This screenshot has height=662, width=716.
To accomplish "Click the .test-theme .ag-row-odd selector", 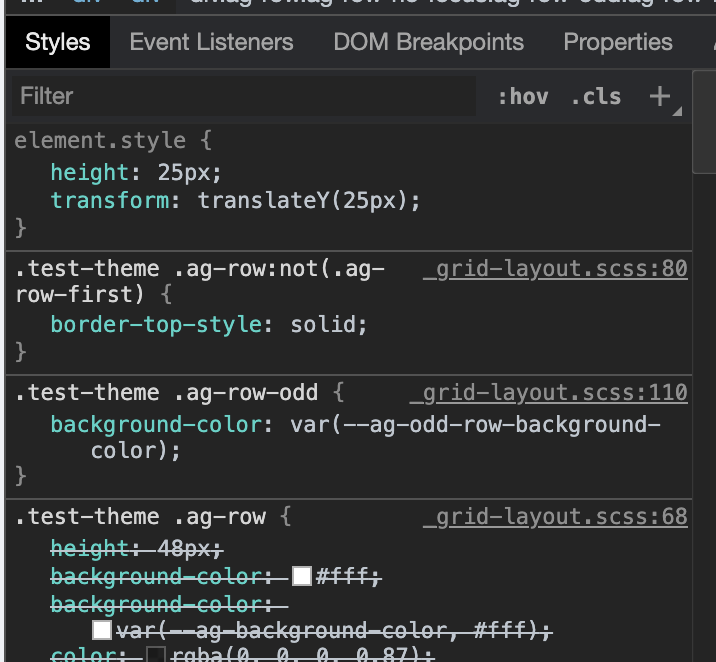I will pyautogui.click(x=166, y=393).
